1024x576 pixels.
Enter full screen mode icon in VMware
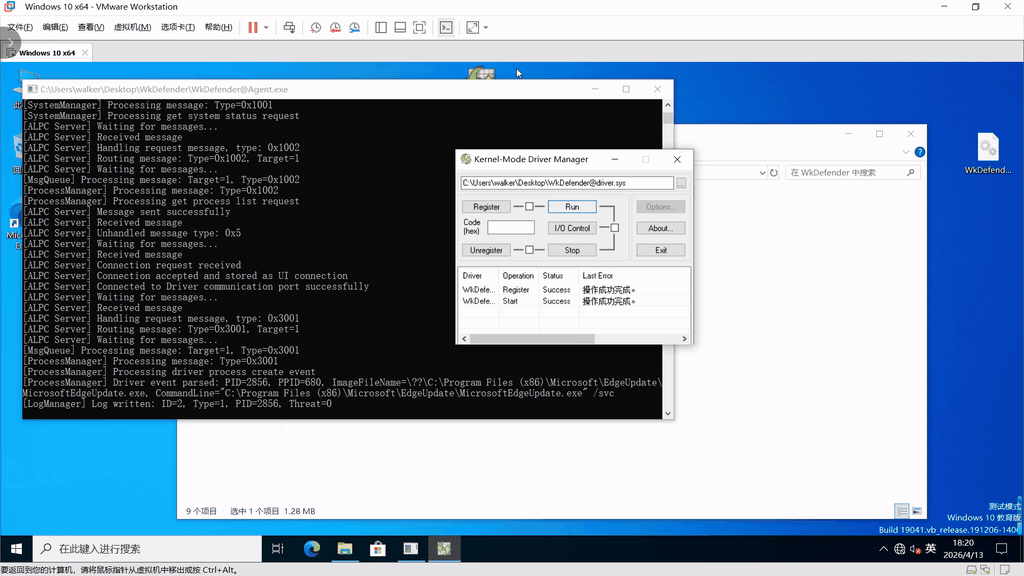click(x=419, y=27)
